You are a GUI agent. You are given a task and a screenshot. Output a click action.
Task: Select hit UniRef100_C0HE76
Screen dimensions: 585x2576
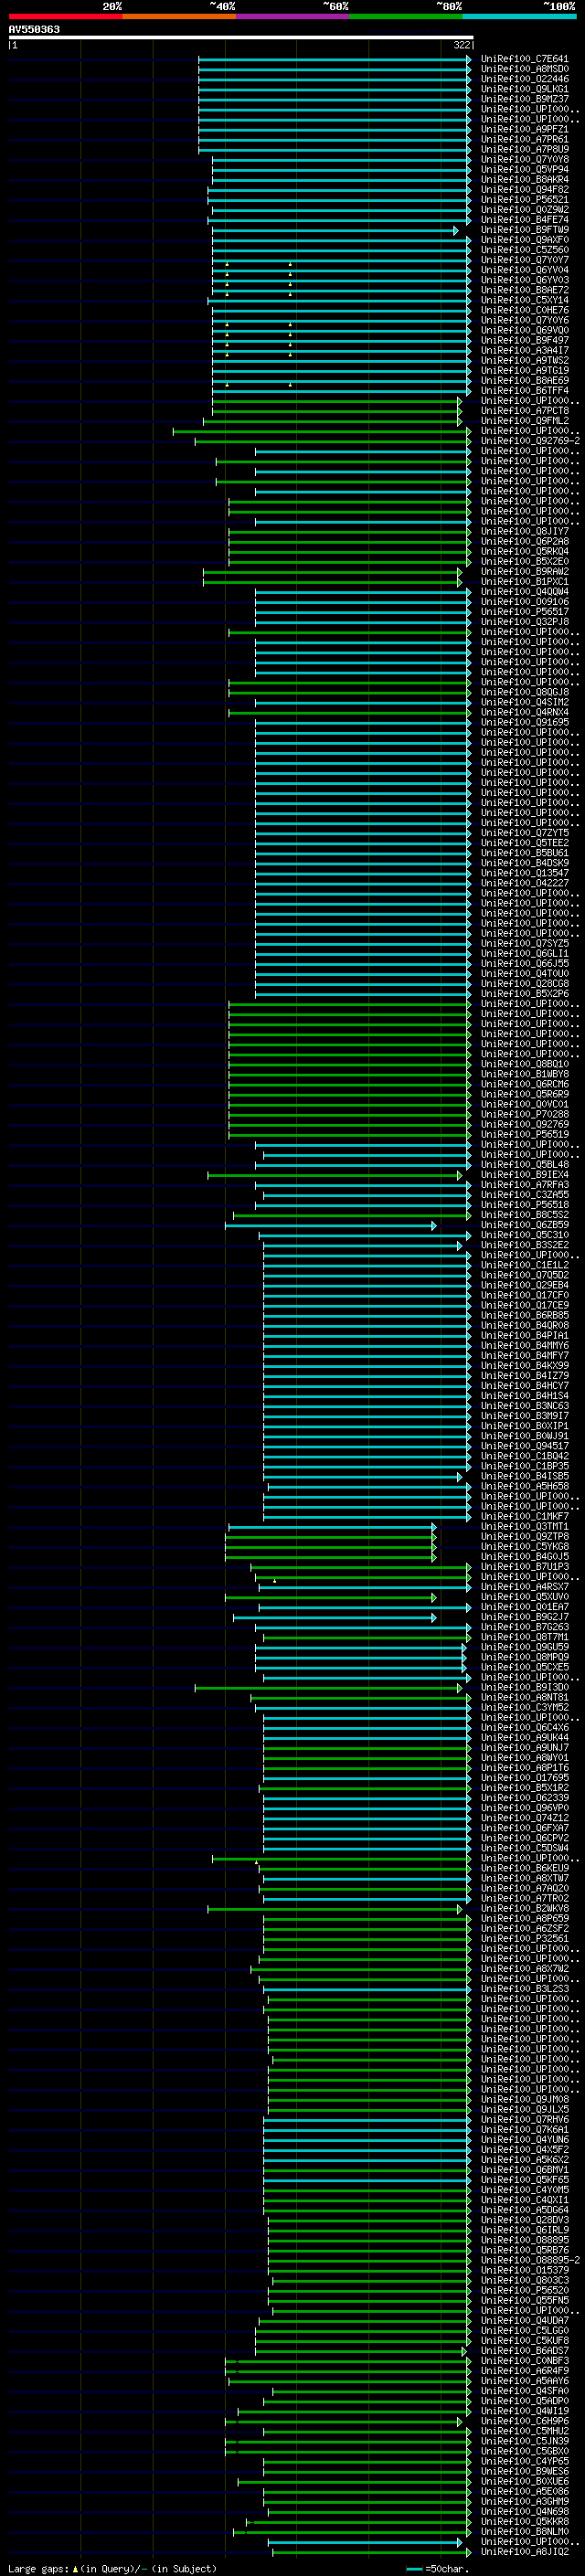coord(525,310)
